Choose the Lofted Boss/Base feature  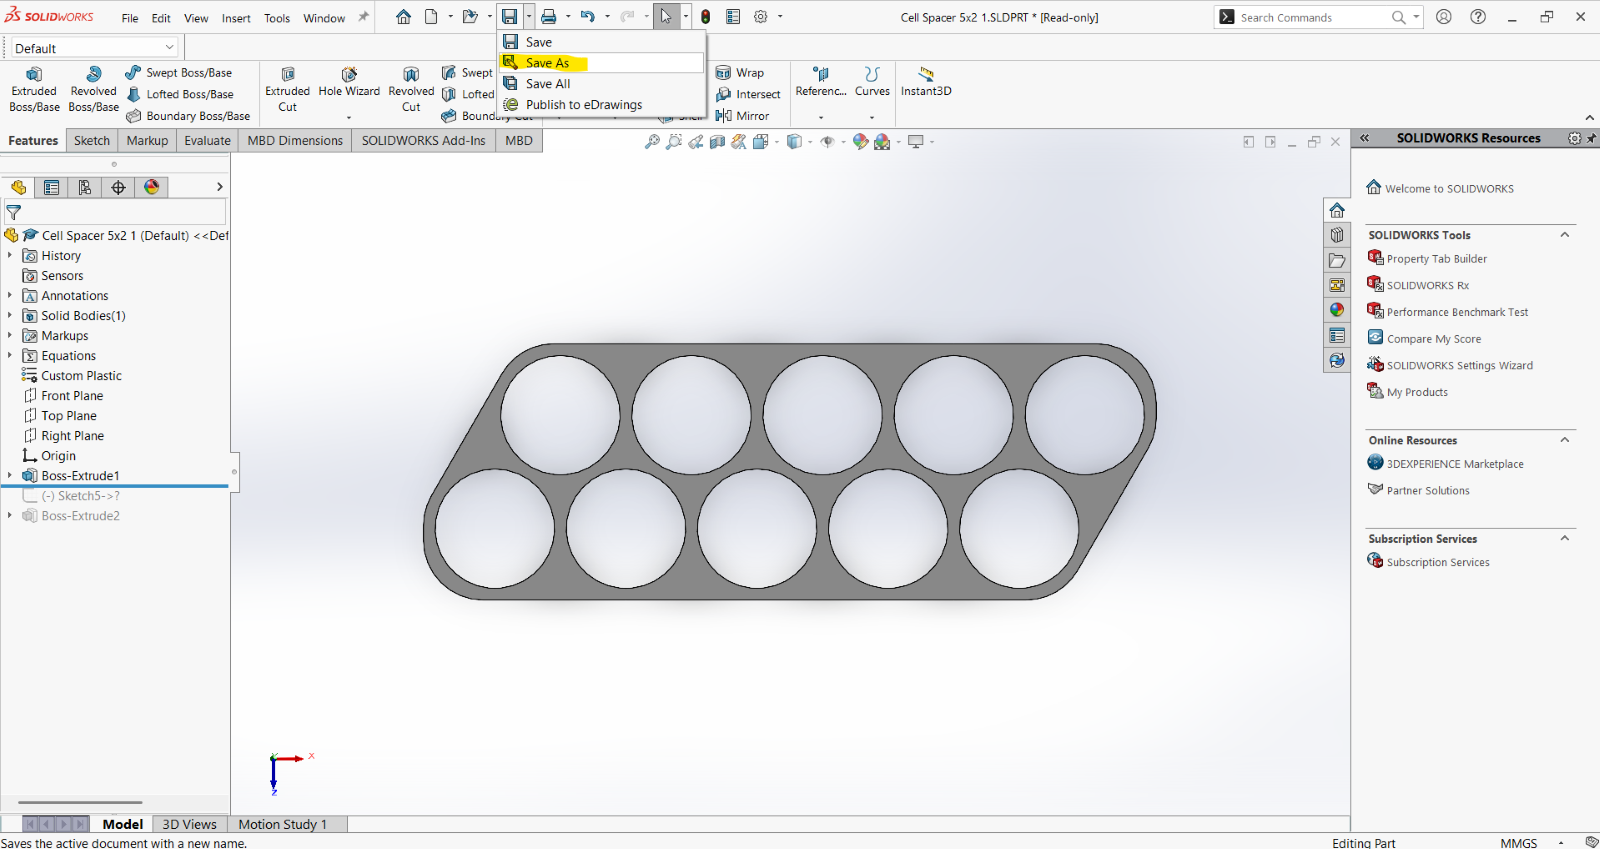180,94
